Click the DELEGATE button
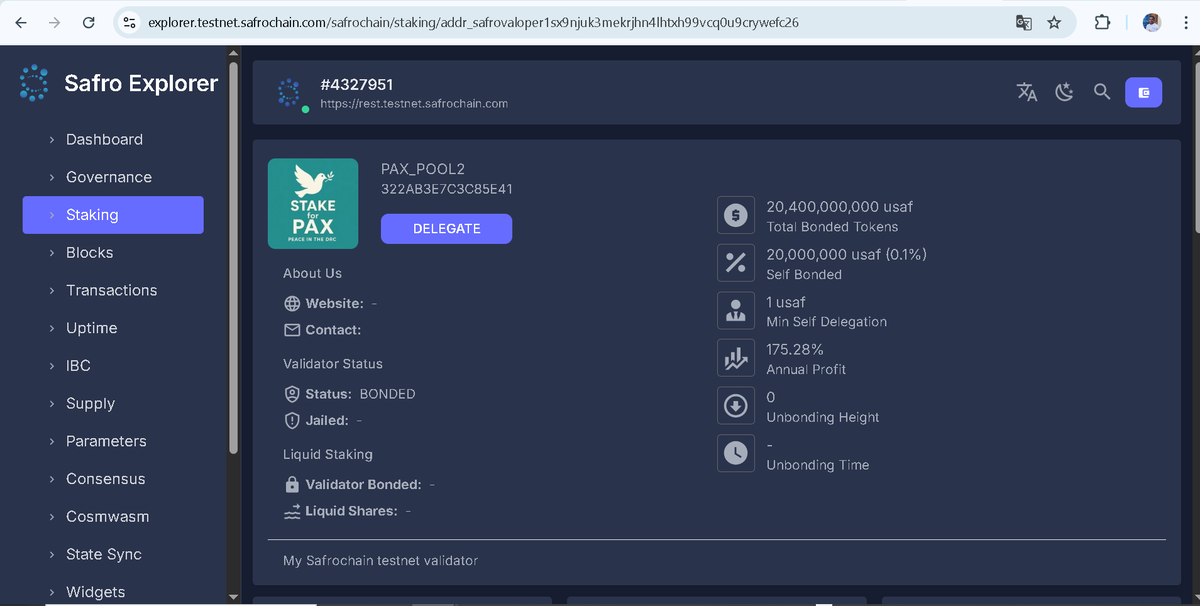Viewport: 1200px width, 606px height. click(x=446, y=228)
